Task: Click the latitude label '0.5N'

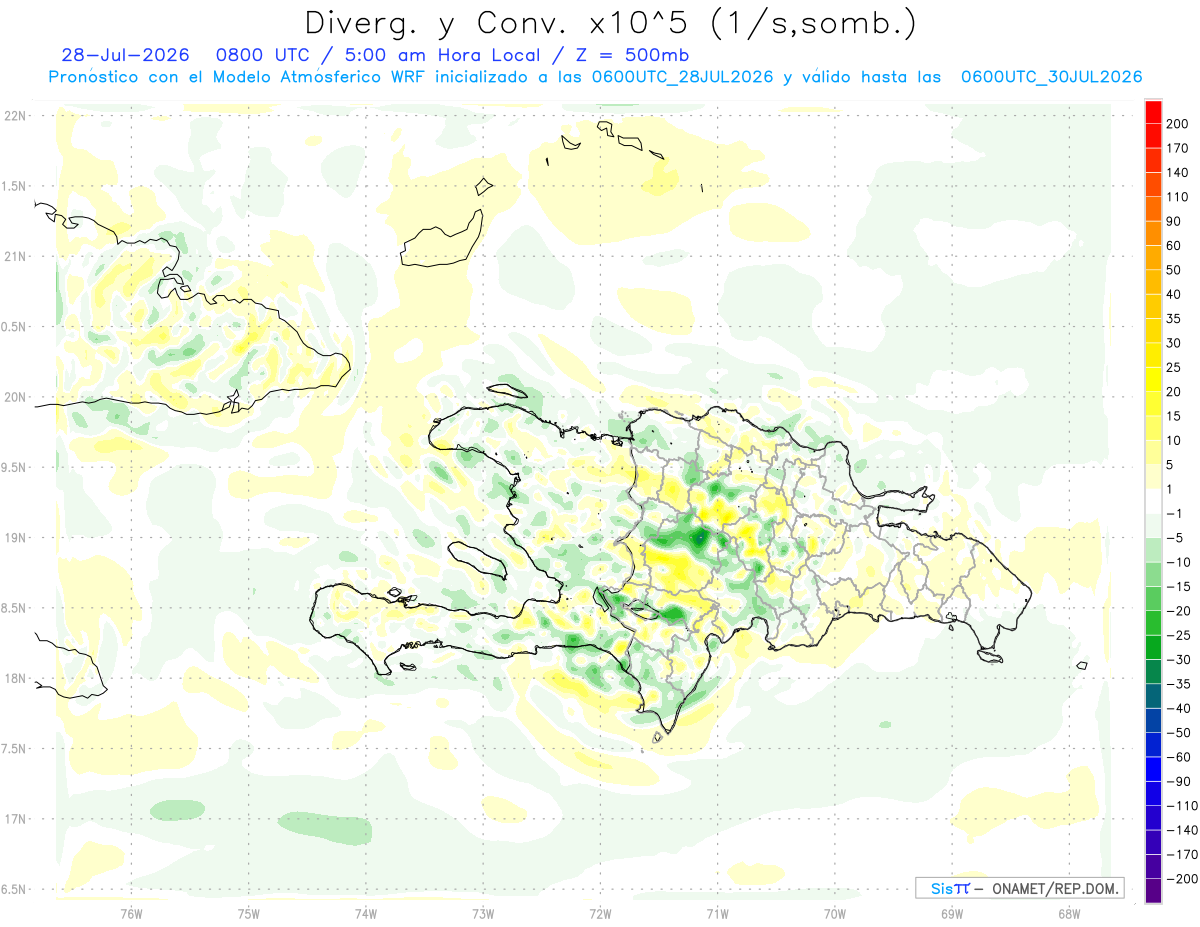Action: (15, 326)
